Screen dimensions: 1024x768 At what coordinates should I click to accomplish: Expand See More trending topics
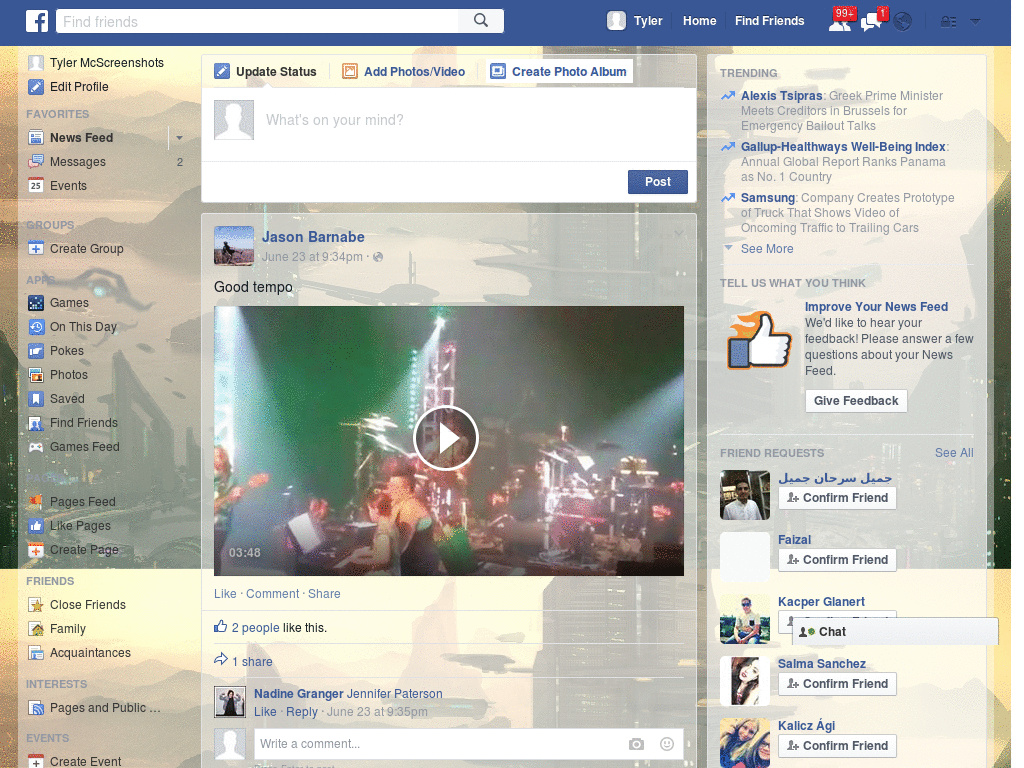[767, 249]
